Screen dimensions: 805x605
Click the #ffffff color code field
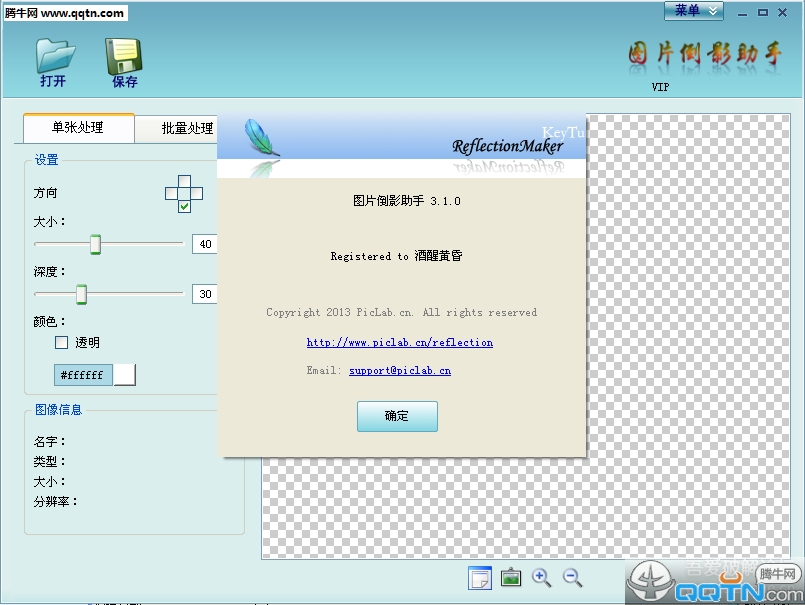point(83,375)
